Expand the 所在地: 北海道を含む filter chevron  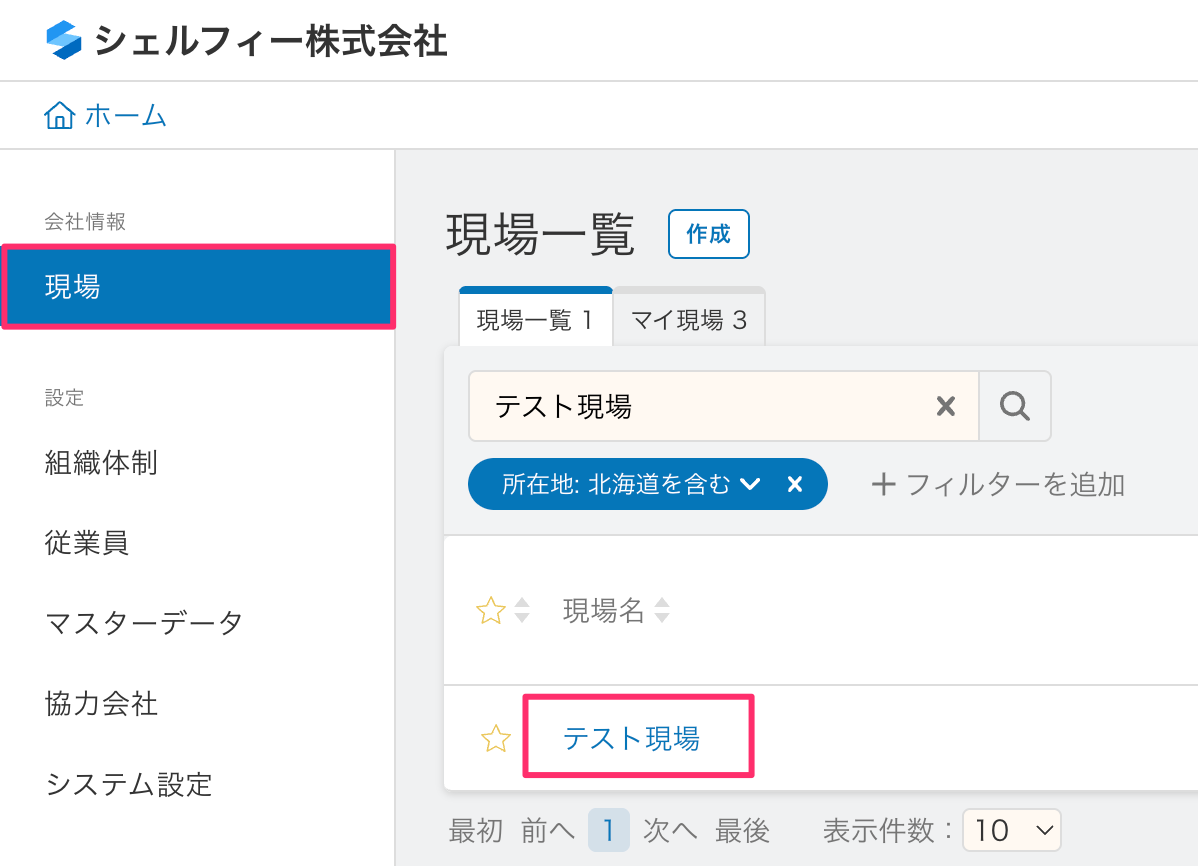750,485
